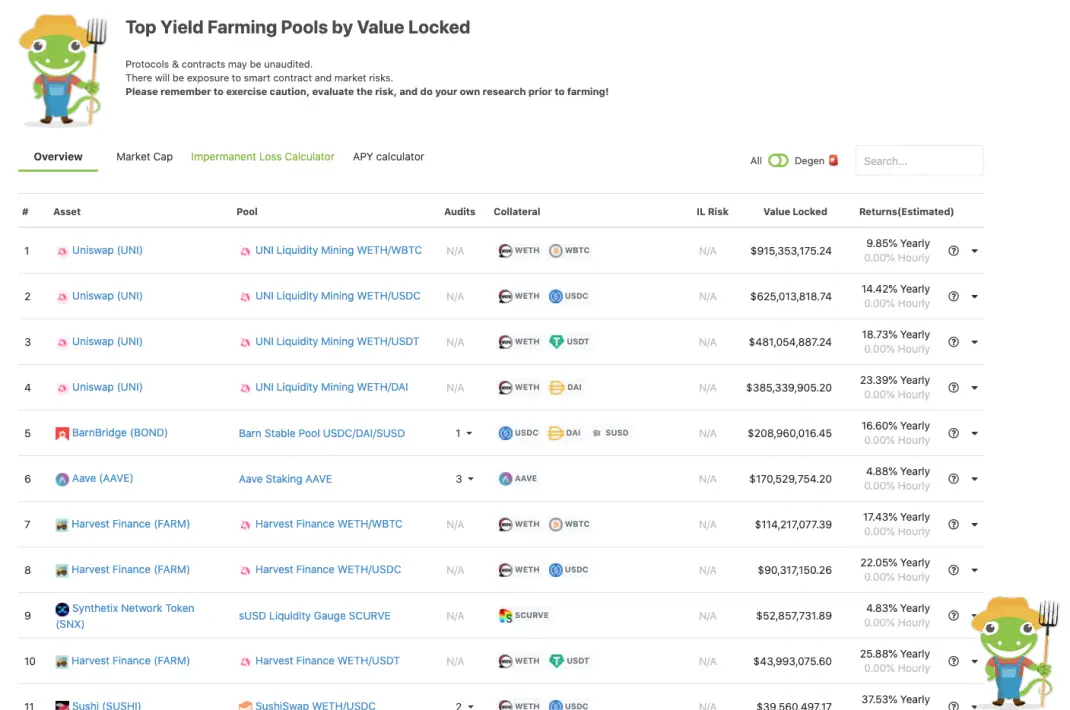
Task: Click the USDC collateral icon in row 2
Action: [555, 296]
